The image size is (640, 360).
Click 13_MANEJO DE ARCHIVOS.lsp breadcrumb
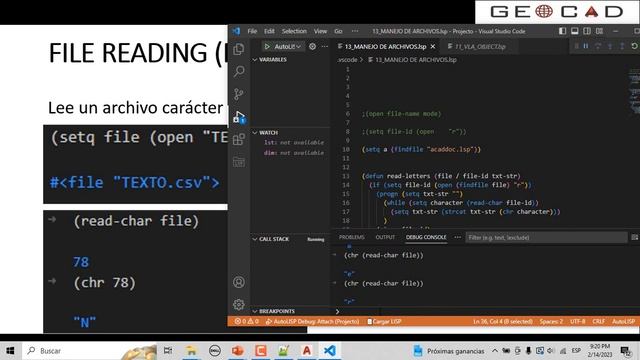[412, 60]
